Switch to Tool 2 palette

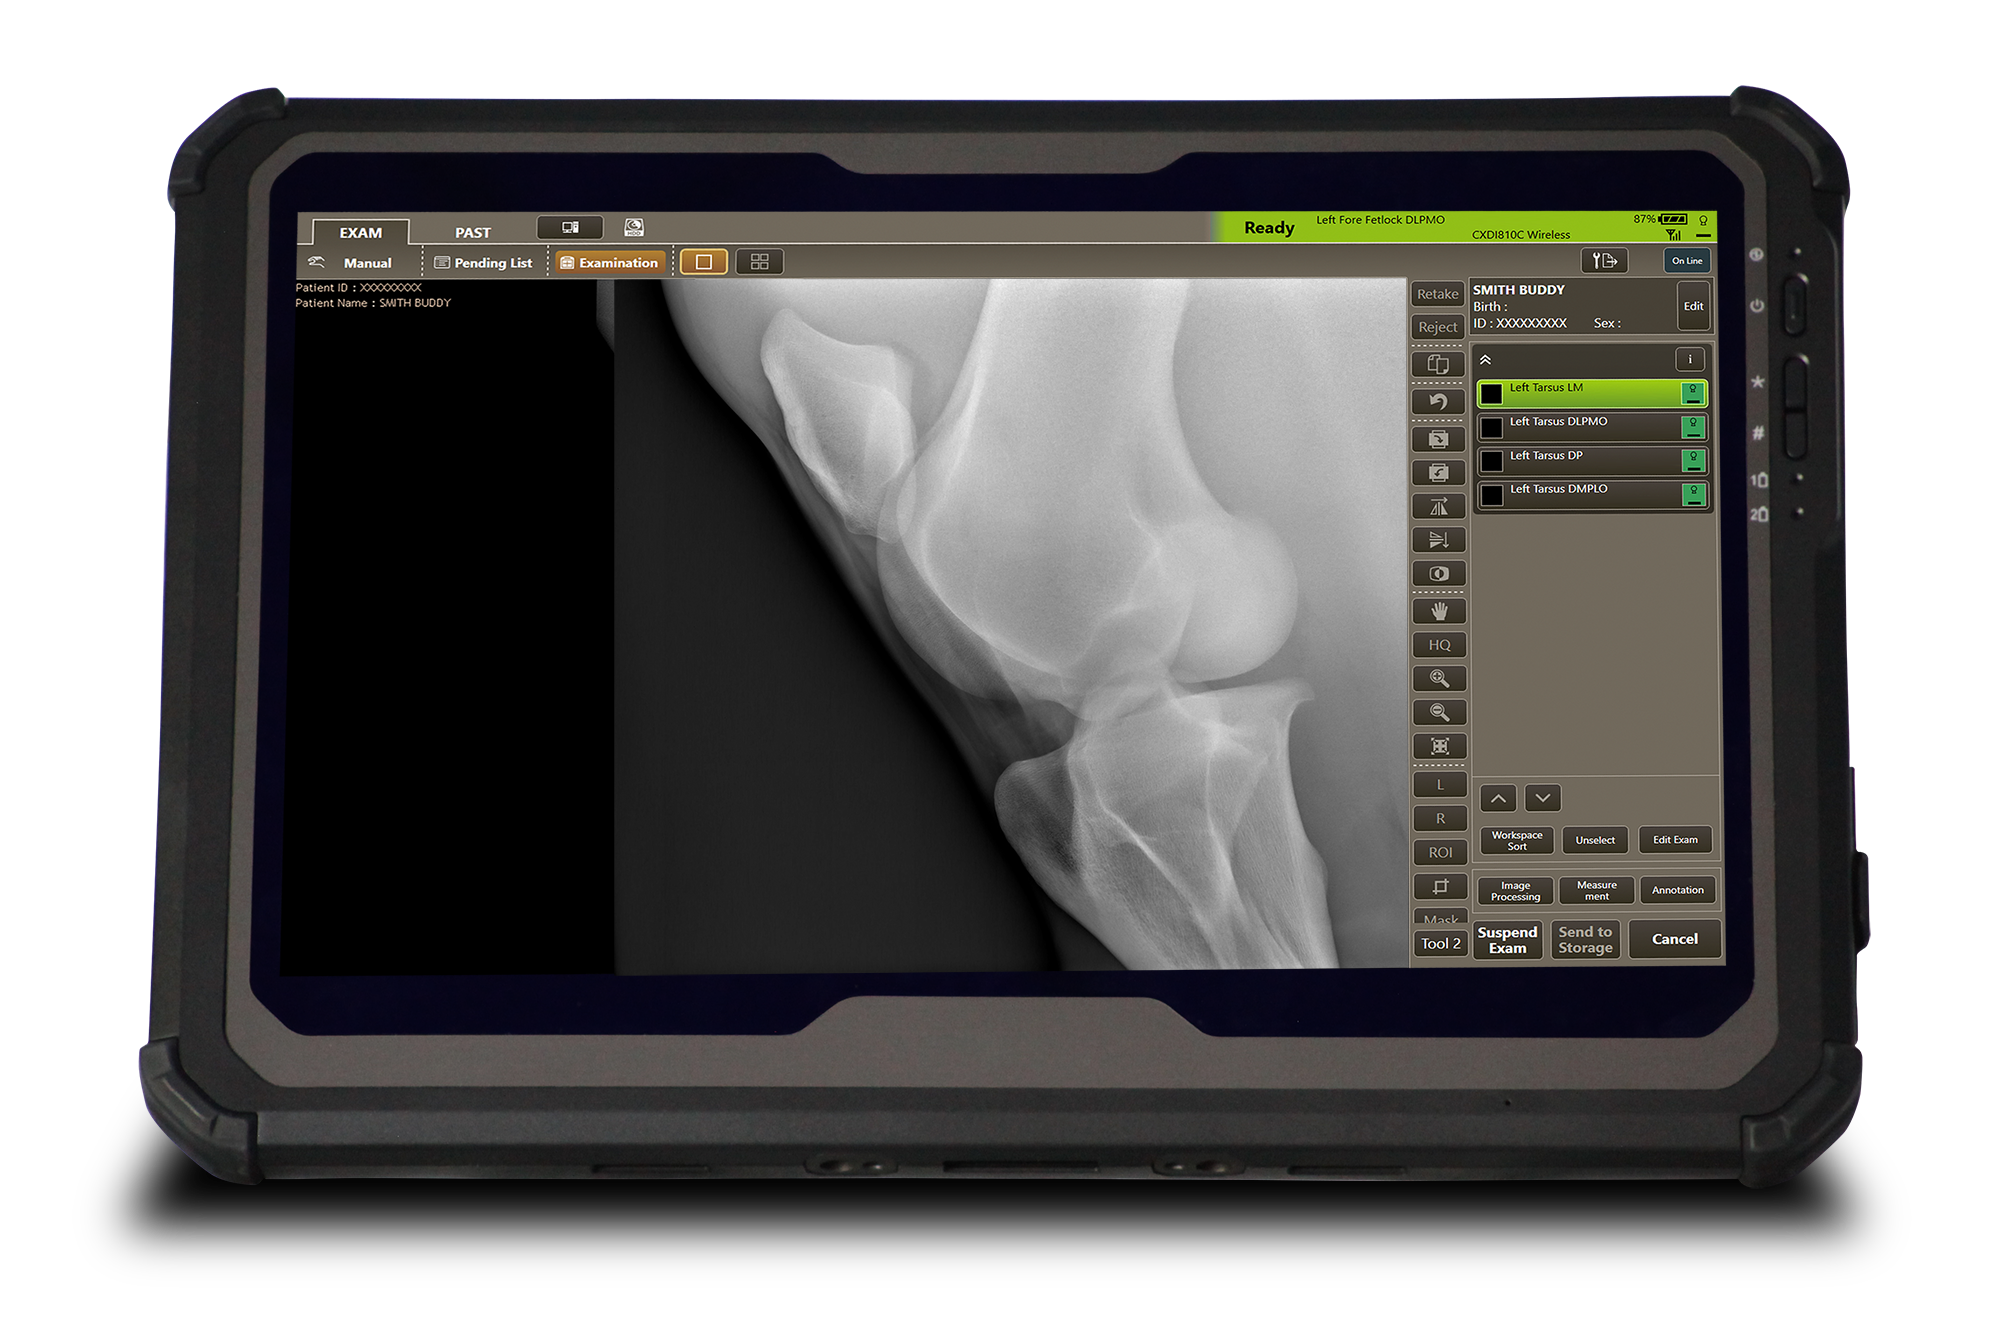pos(1441,943)
